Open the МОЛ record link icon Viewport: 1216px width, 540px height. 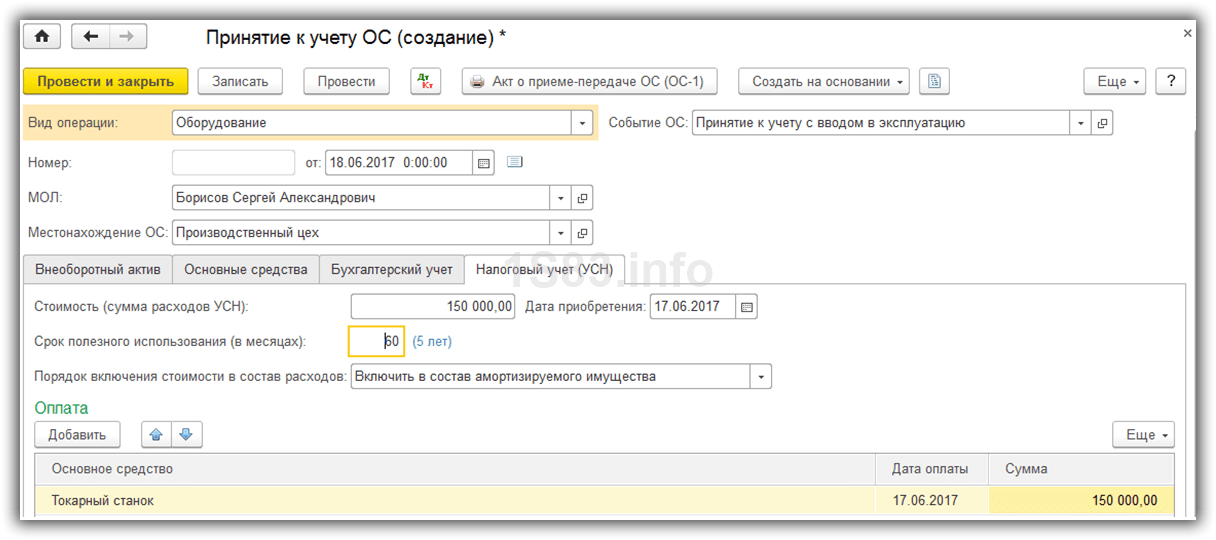coord(582,198)
